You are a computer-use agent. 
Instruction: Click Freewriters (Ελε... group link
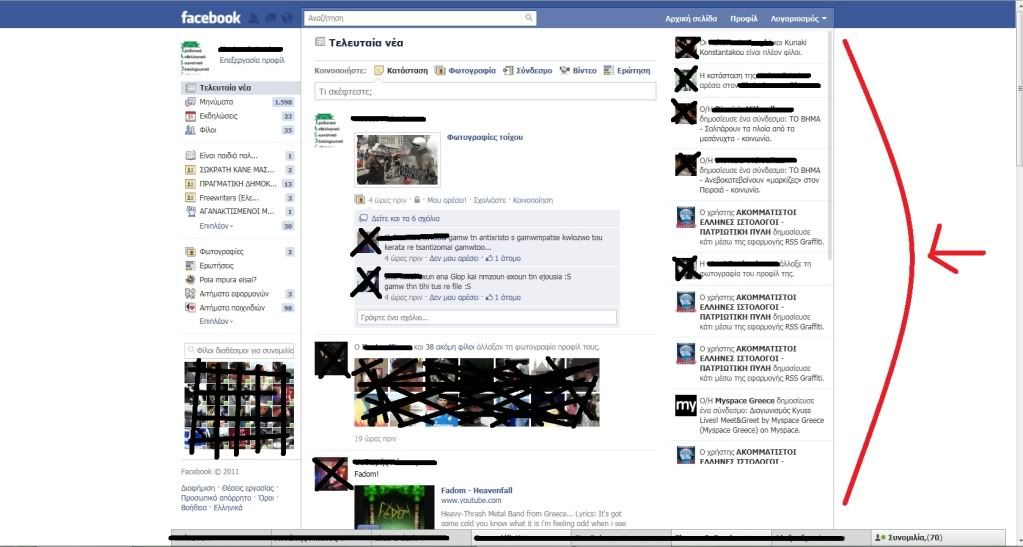pyautogui.click(x=229, y=198)
